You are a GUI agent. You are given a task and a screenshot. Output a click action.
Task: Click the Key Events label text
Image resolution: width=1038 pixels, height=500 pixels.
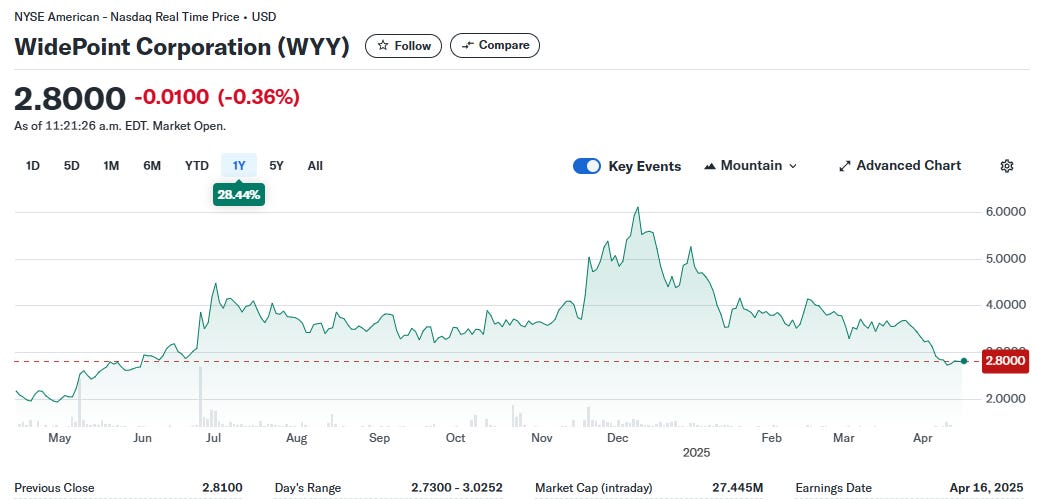645,166
